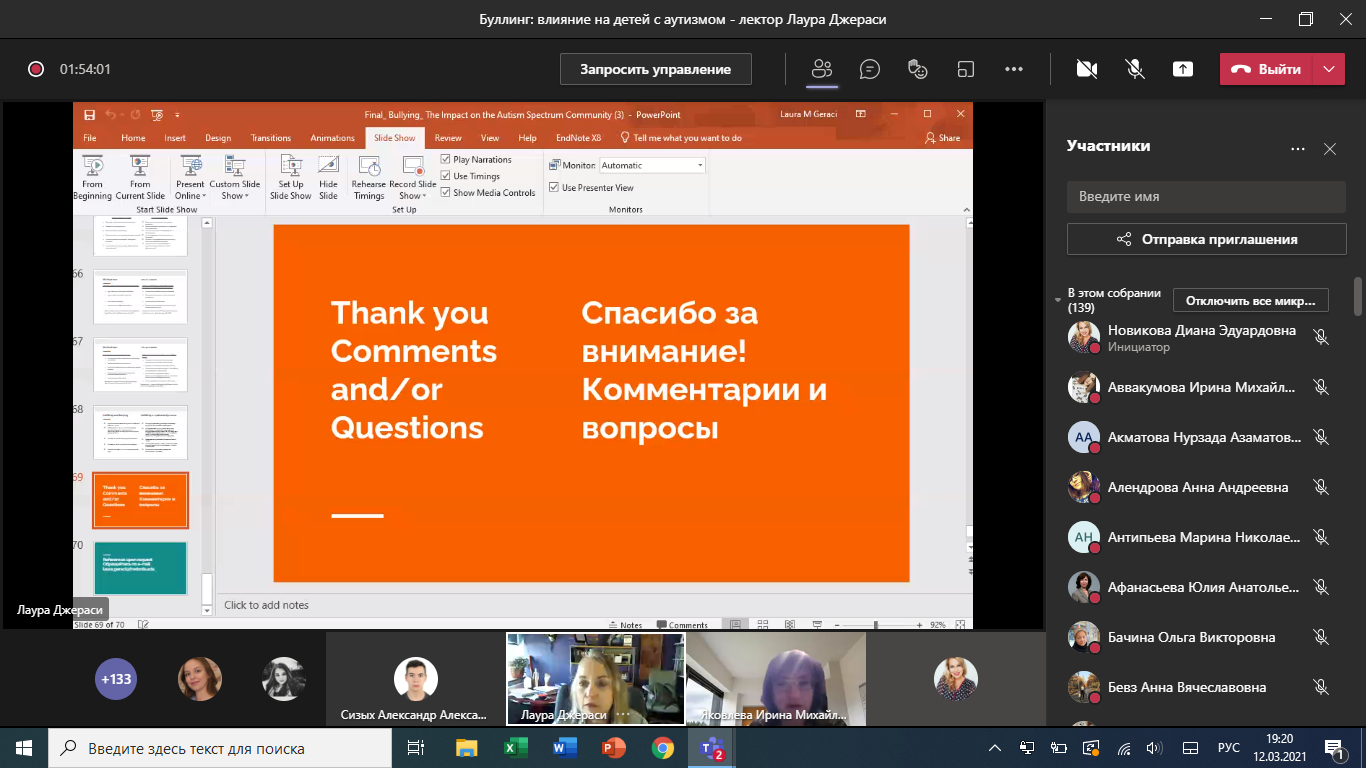The image size is (1366, 768).
Task: Click the PowerPoint zoom slider
Action: point(876,625)
